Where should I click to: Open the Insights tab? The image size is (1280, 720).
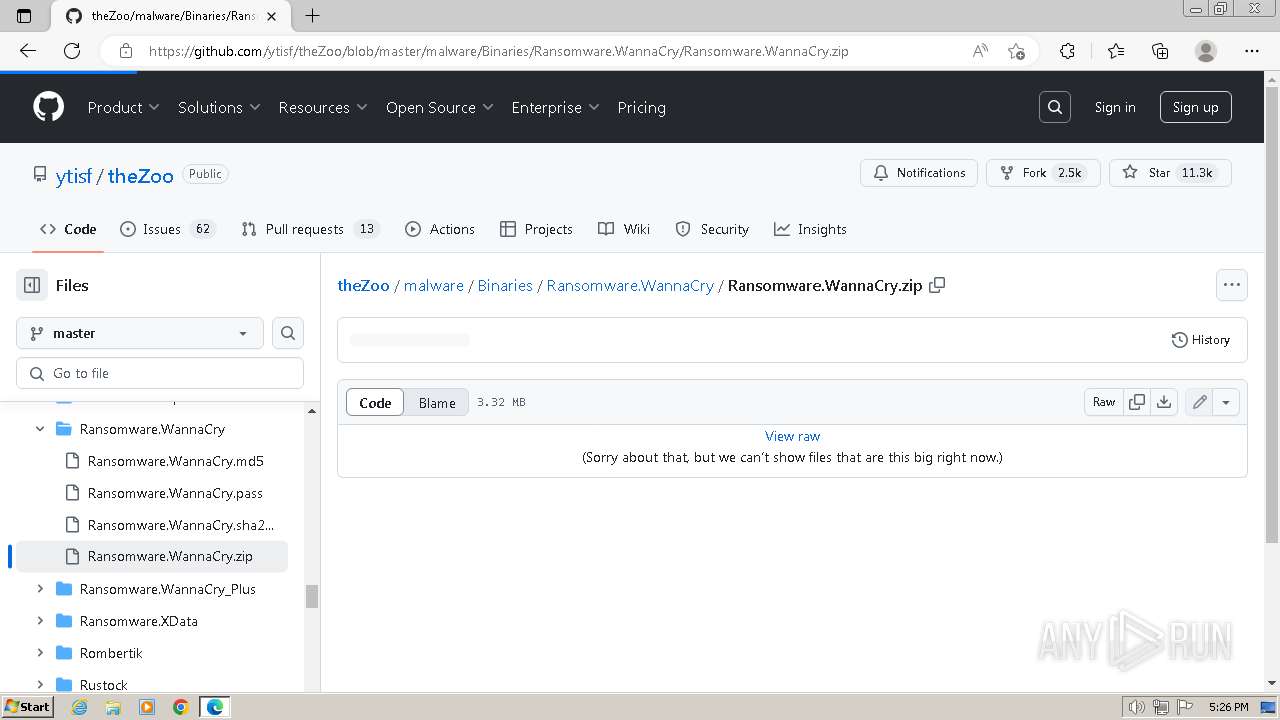pos(810,229)
